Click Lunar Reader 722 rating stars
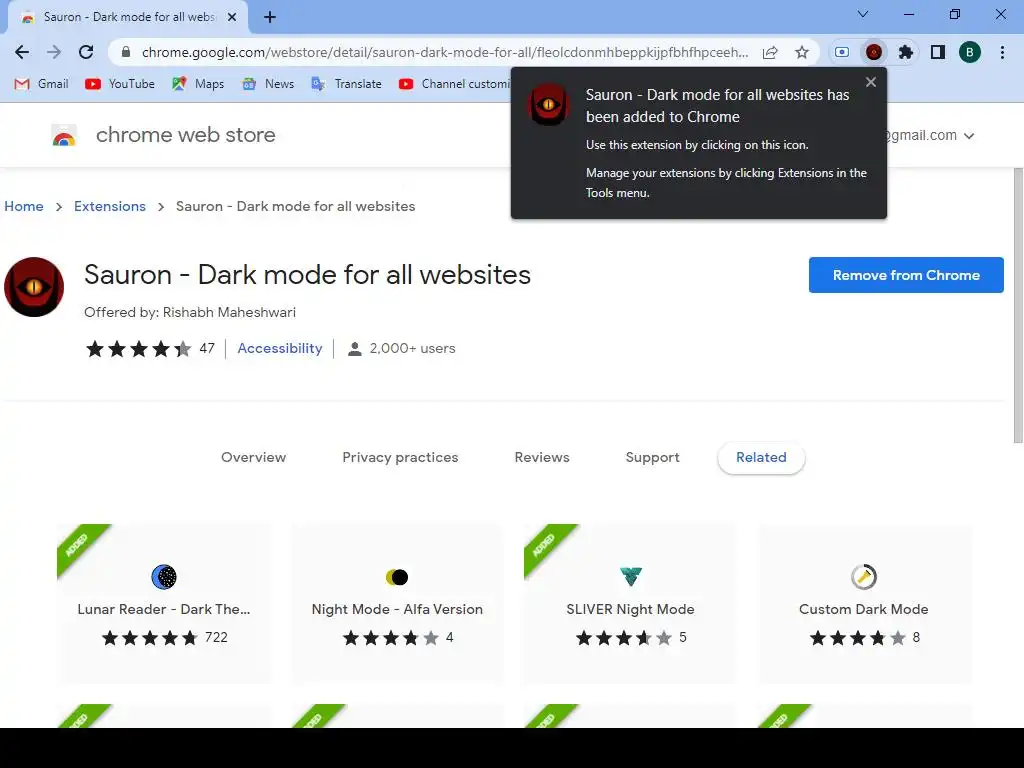 coord(149,637)
